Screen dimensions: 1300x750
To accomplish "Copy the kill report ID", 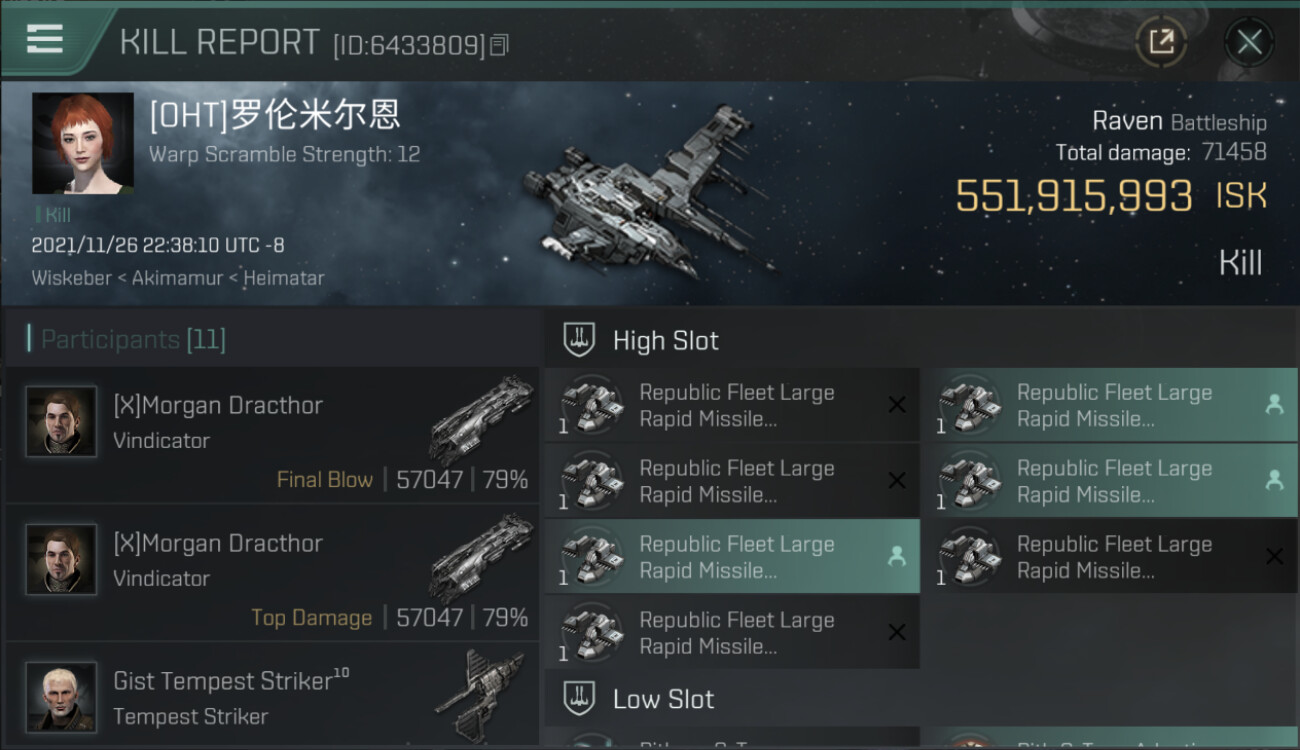I will pyautogui.click(x=499, y=45).
